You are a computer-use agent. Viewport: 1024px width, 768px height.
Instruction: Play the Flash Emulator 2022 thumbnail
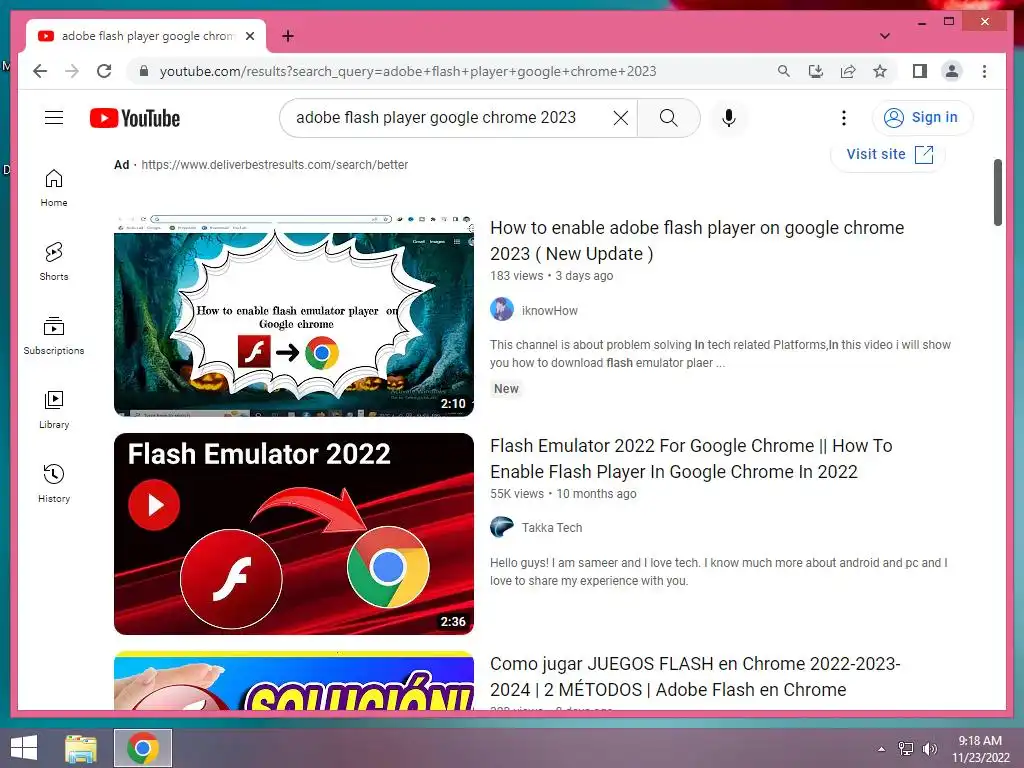tap(294, 534)
